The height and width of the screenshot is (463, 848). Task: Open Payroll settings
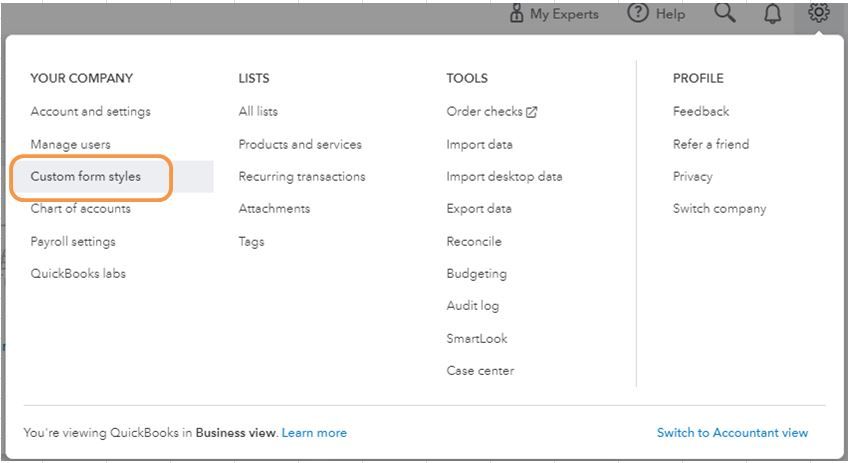(x=73, y=241)
